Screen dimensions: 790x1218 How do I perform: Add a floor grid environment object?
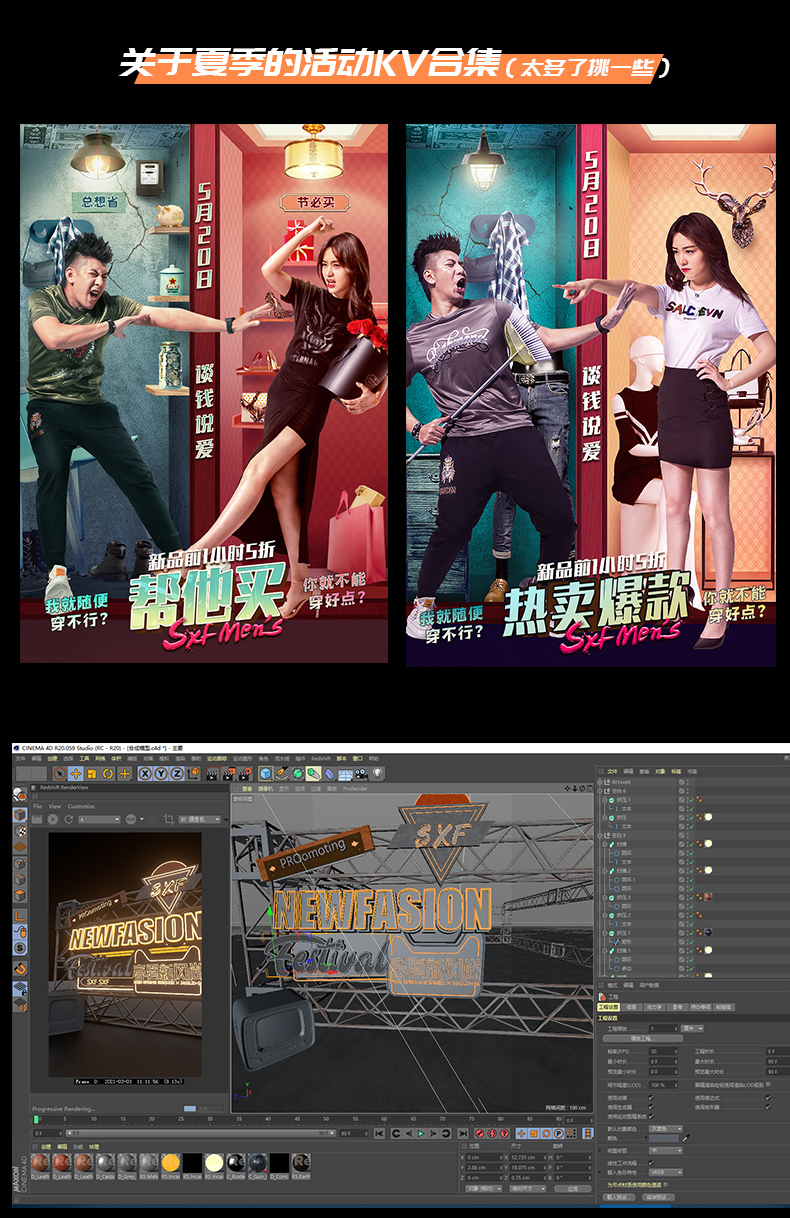[345, 773]
